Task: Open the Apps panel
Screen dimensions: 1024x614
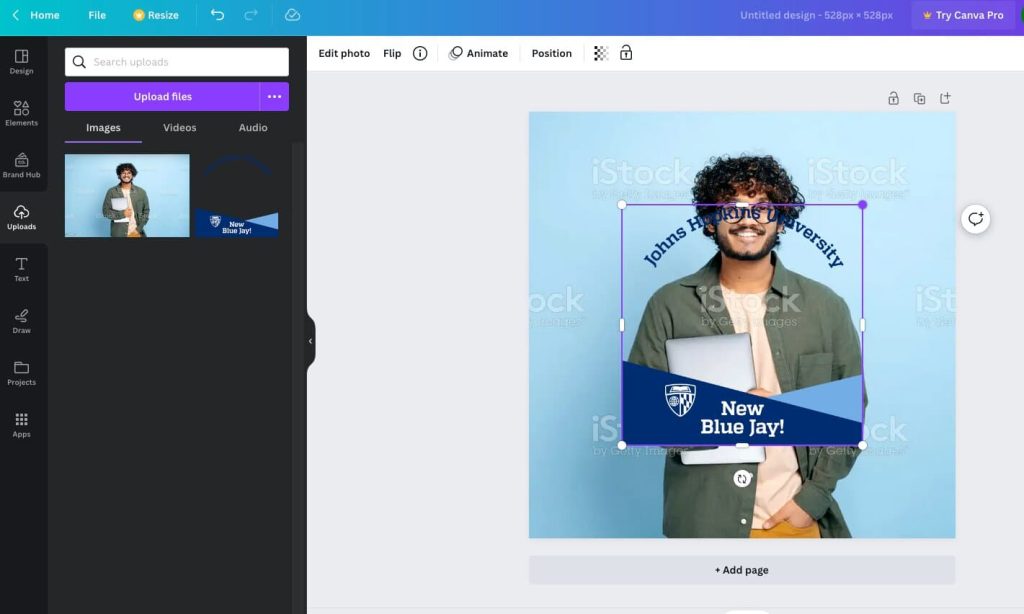Action: click(22, 425)
